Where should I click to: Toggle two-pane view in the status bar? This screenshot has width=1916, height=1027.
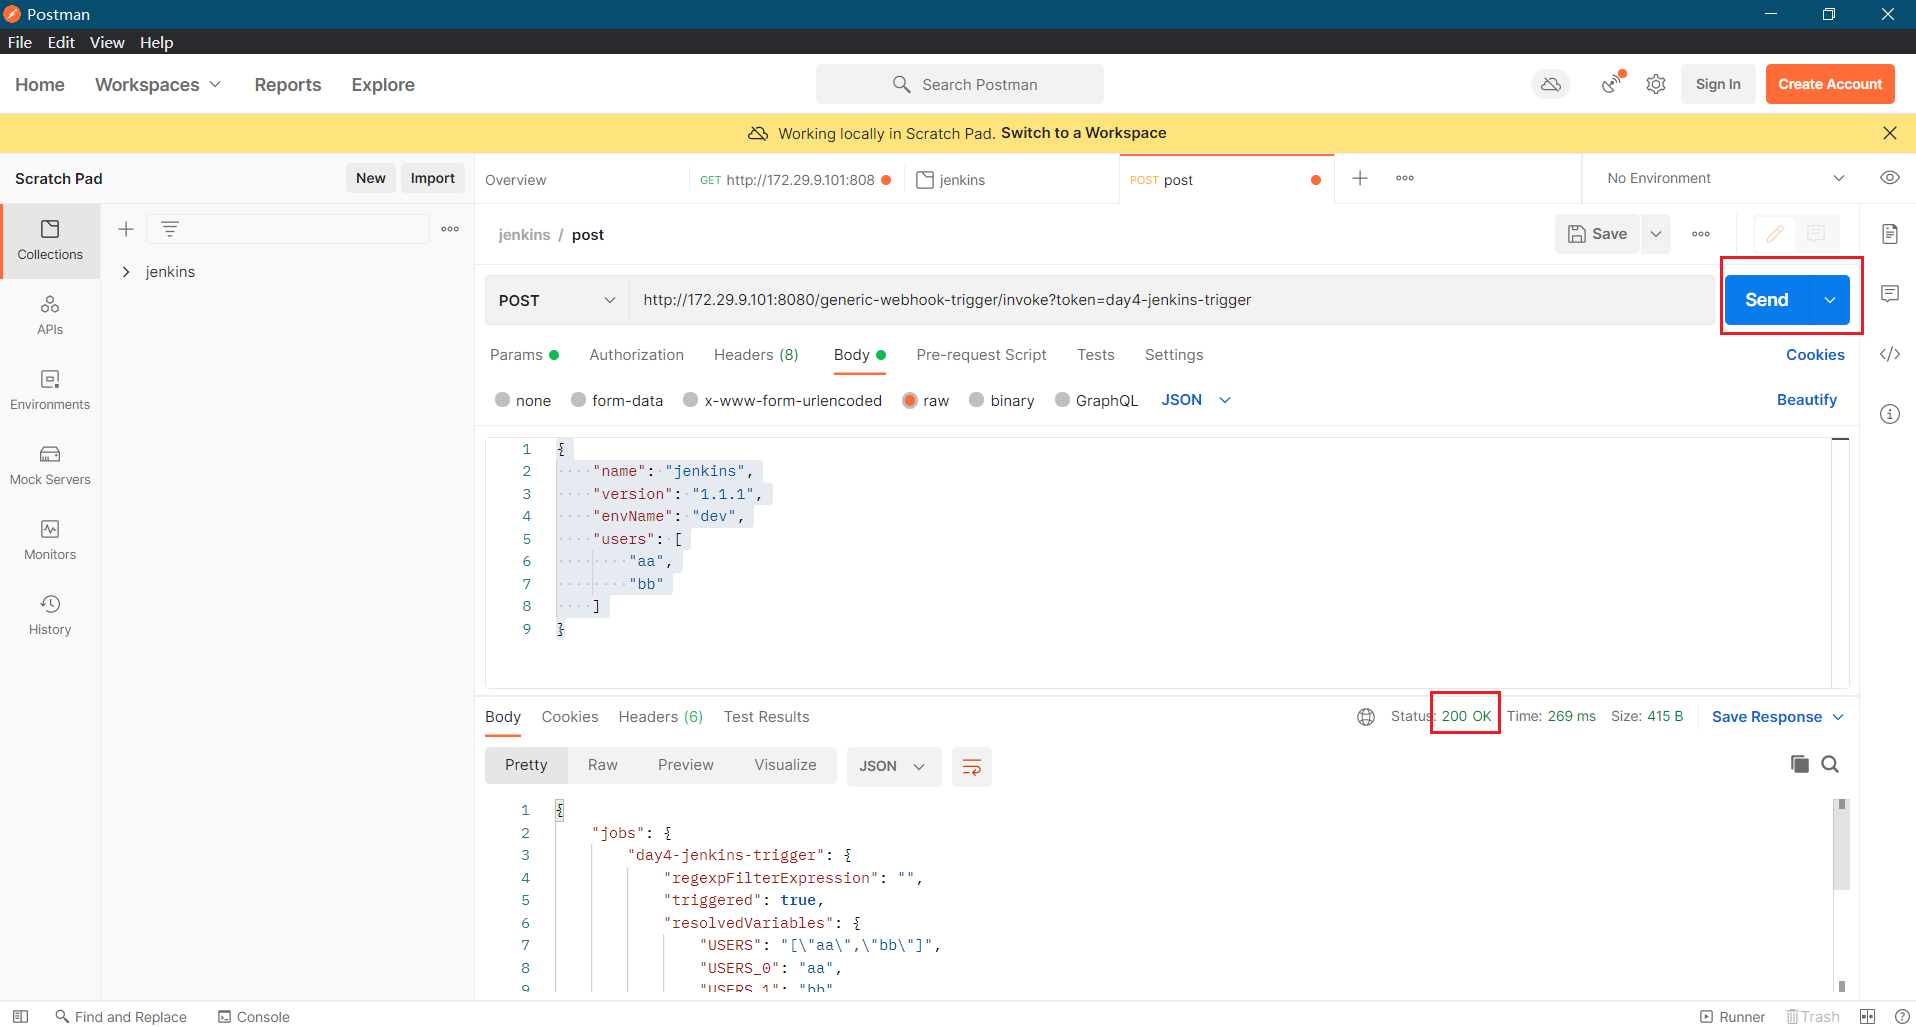(1867, 1016)
